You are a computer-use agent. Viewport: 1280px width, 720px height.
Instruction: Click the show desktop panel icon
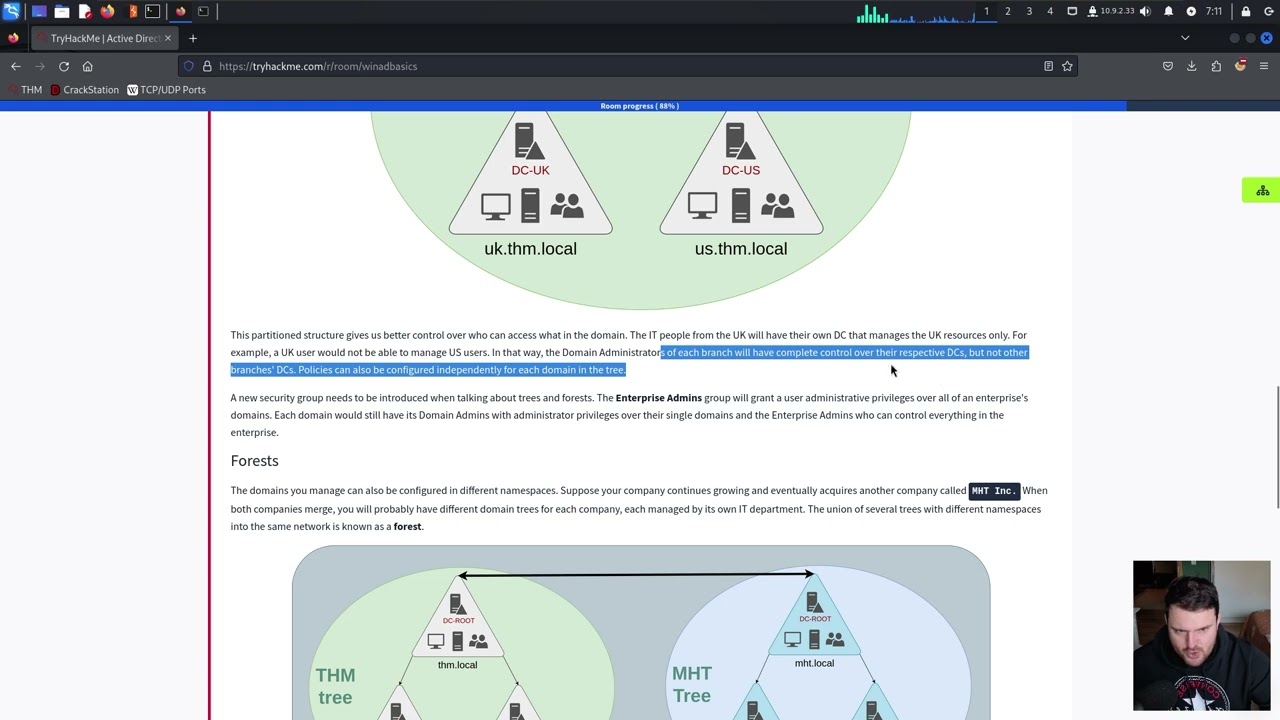[39, 11]
